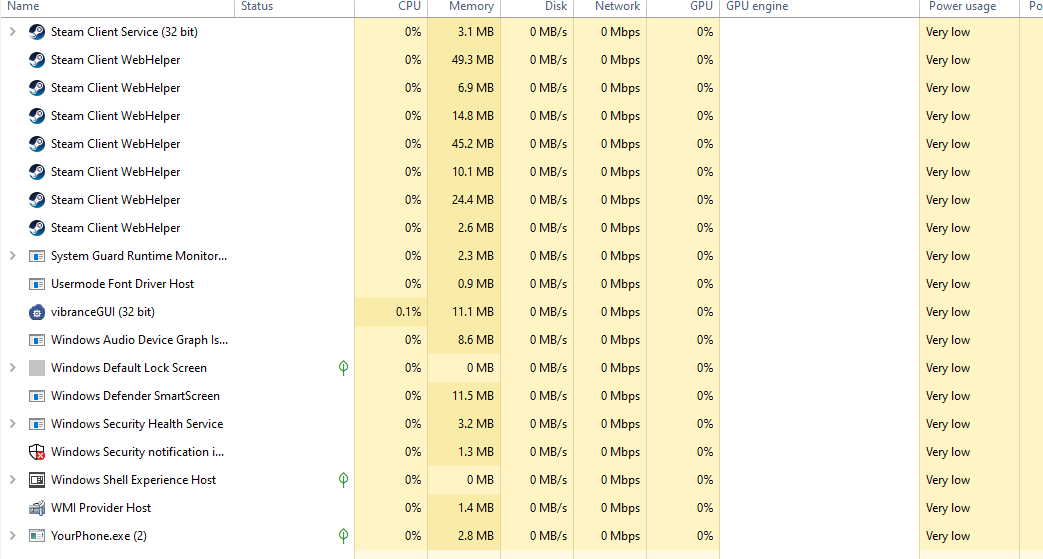Sort by CPU column header
The height and width of the screenshot is (559, 1043).
point(409,6)
